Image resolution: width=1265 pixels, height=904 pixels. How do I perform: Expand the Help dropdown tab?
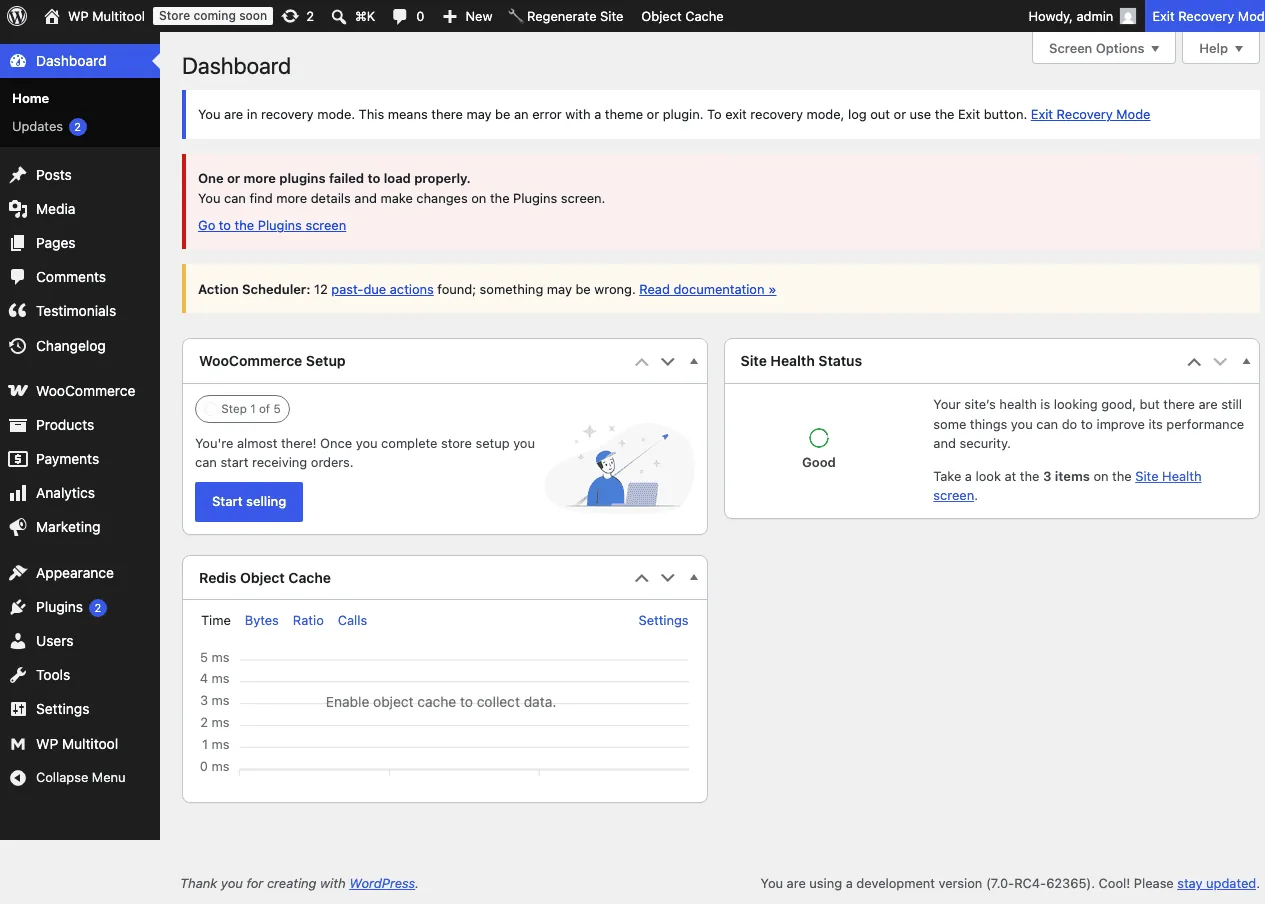point(1221,48)
